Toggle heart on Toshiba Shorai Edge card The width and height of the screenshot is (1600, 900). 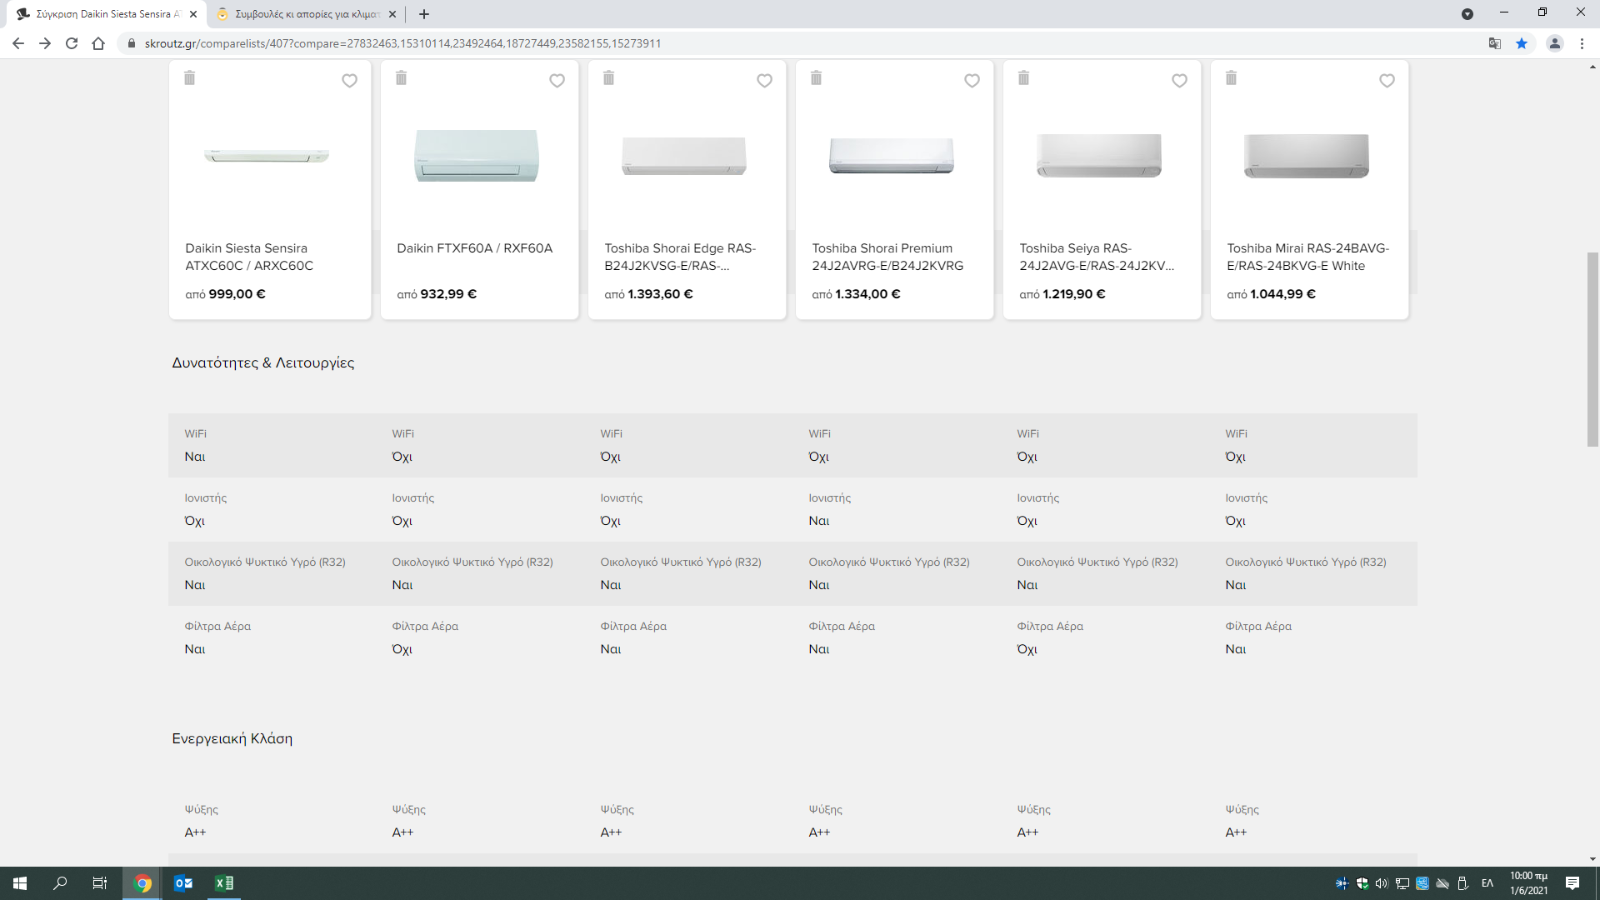[x=765, y=81]
